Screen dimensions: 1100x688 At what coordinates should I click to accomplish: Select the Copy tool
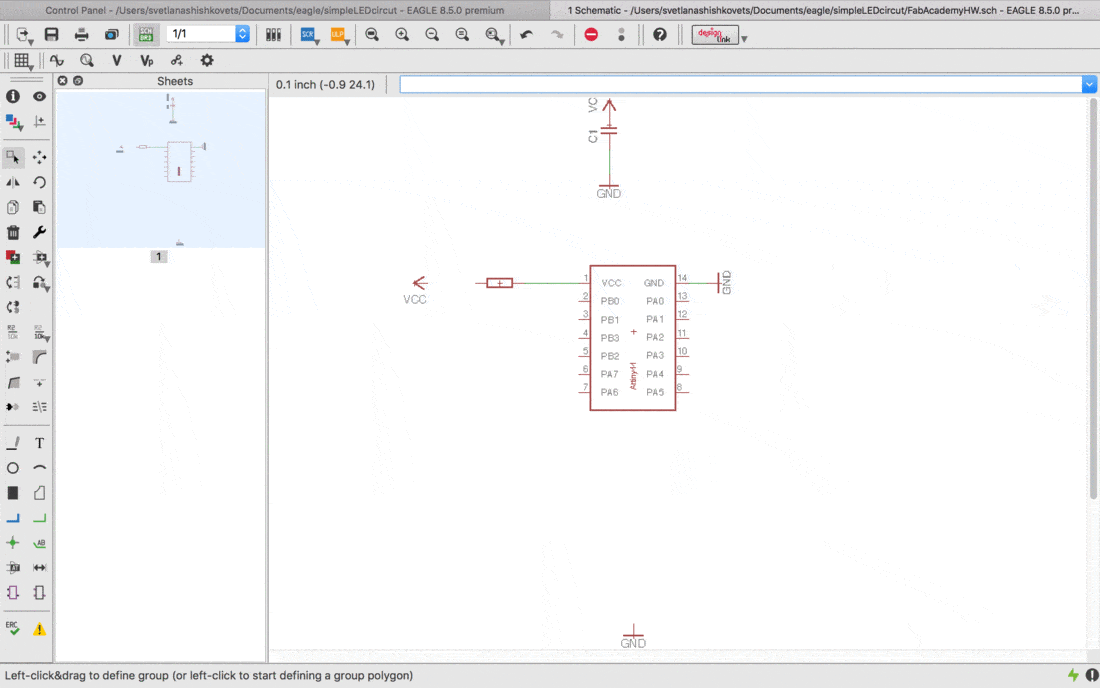[x=13, y=207]
